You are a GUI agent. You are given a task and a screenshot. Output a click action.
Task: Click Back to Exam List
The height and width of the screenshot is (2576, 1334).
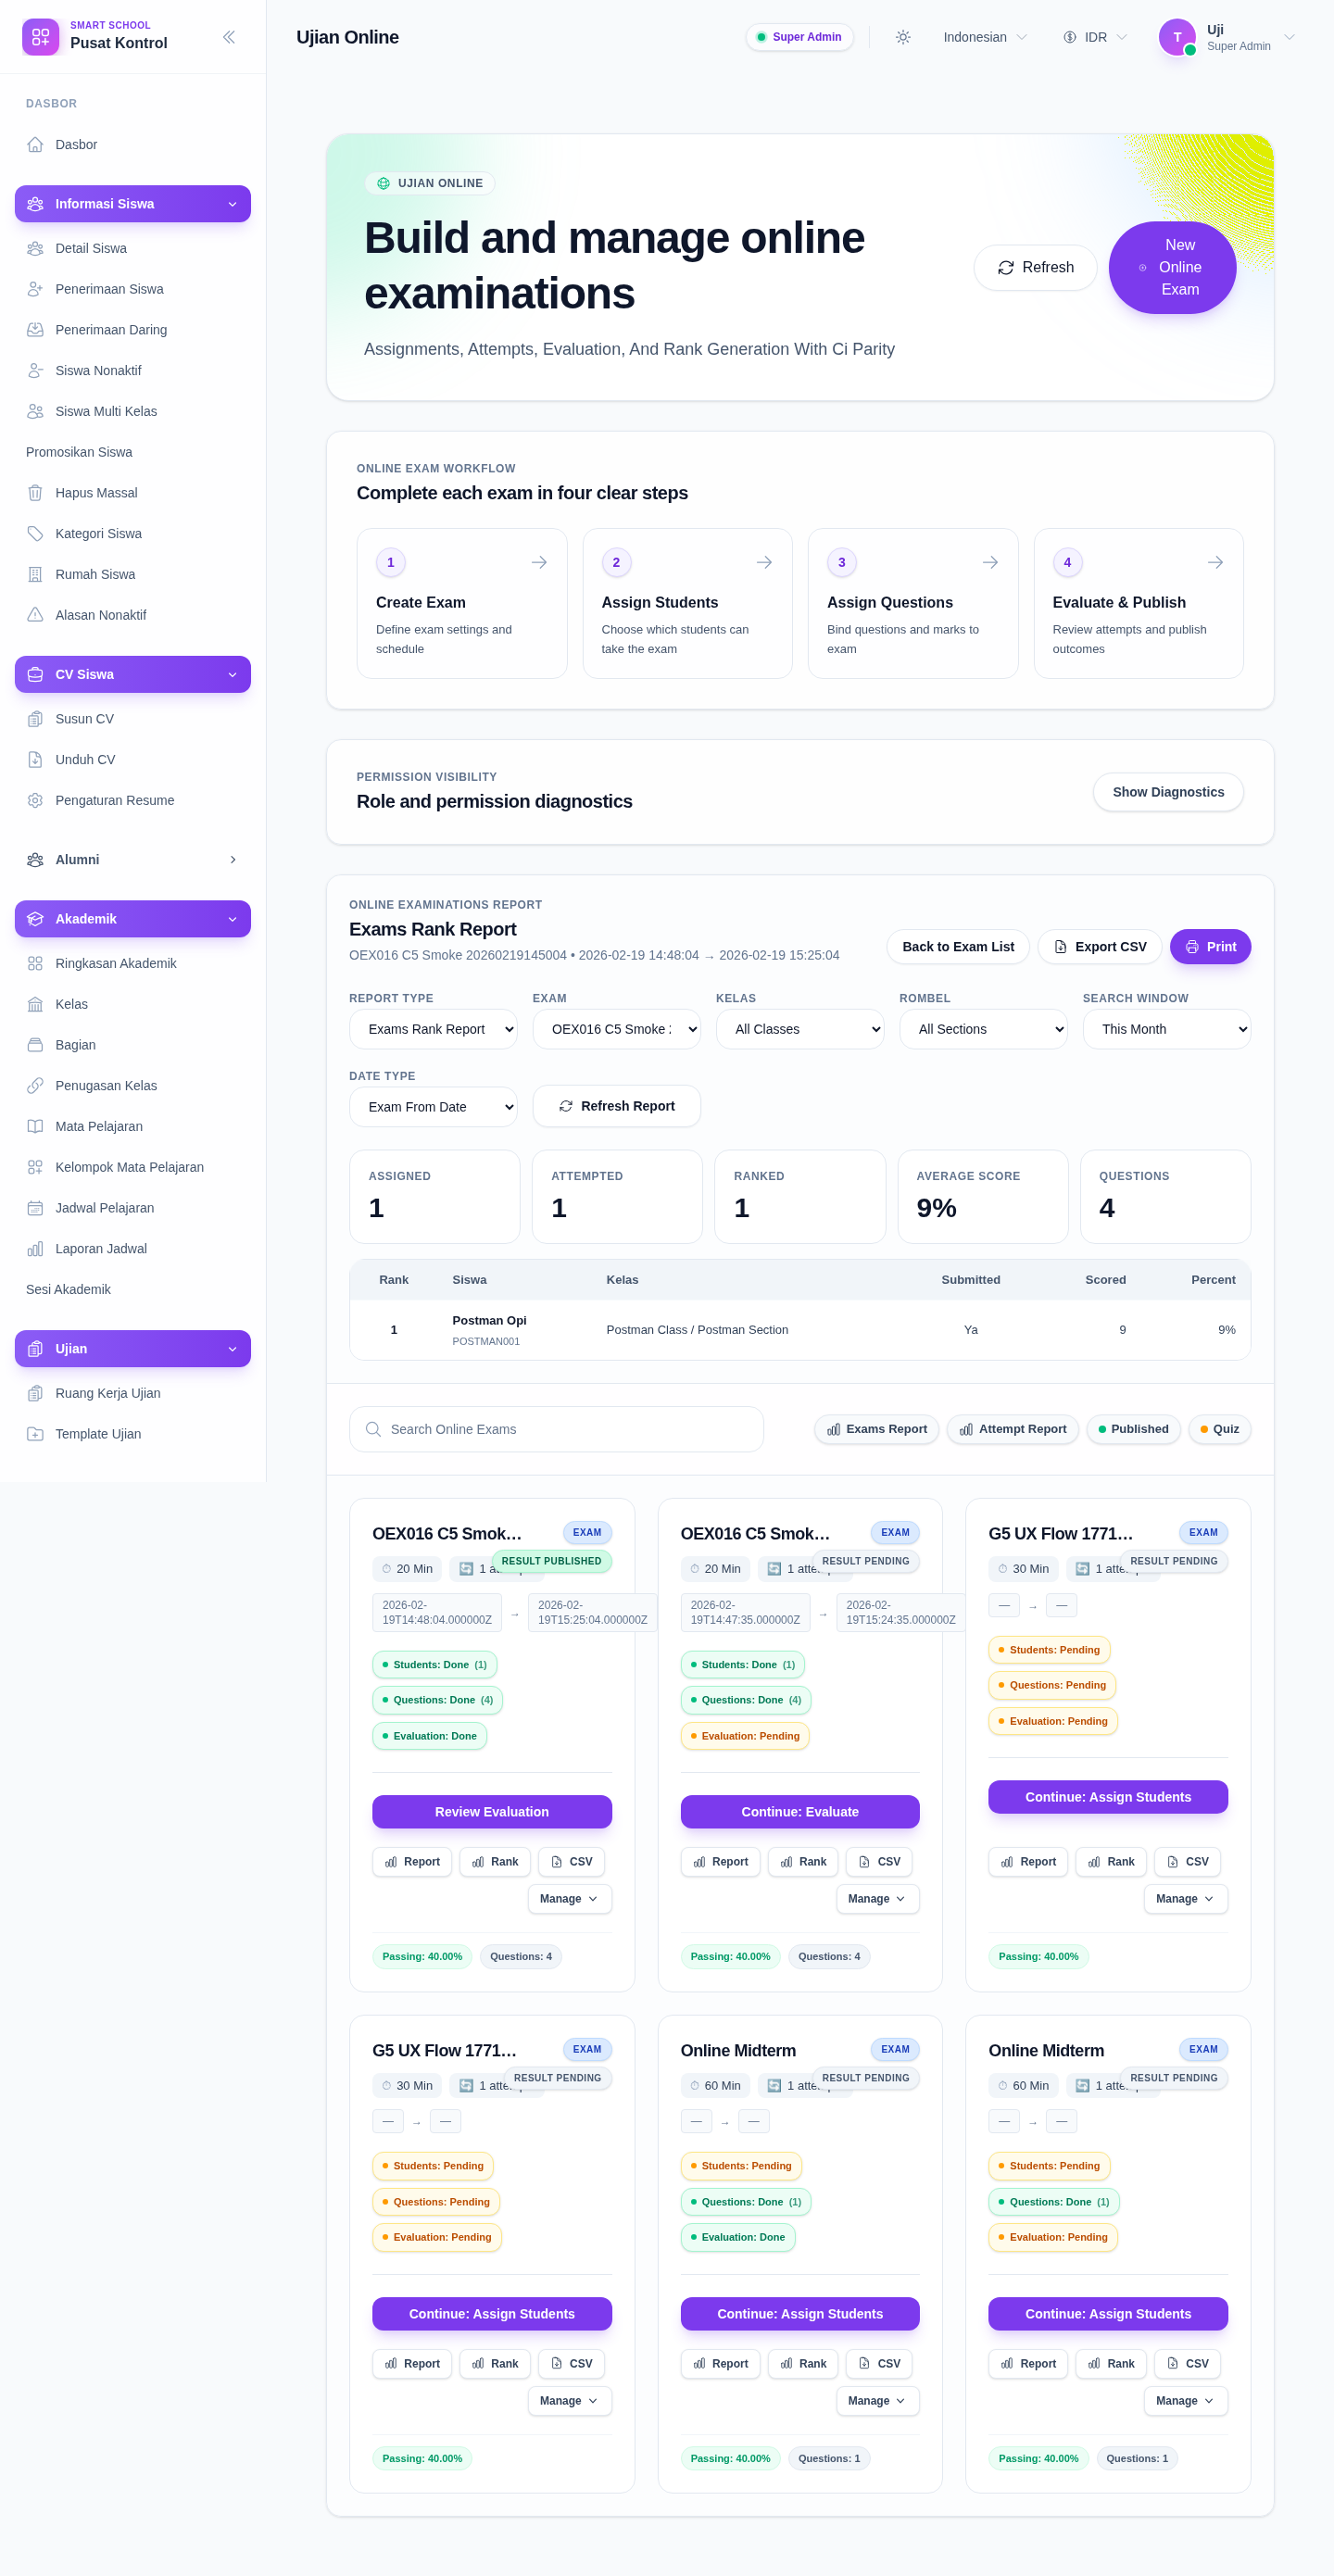pyautogui.click(x=958, y=947)
